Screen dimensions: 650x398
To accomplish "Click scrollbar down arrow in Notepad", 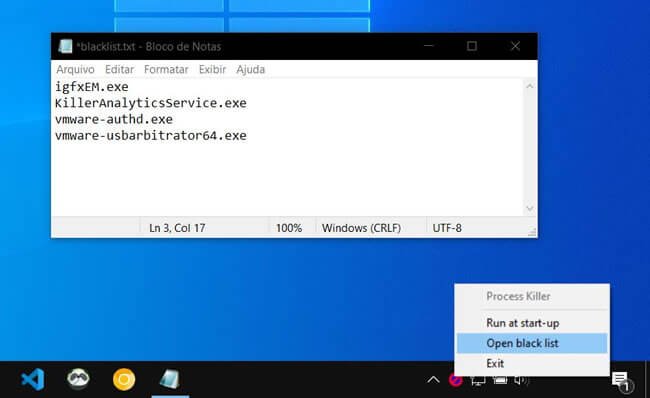I will (530, 209).
